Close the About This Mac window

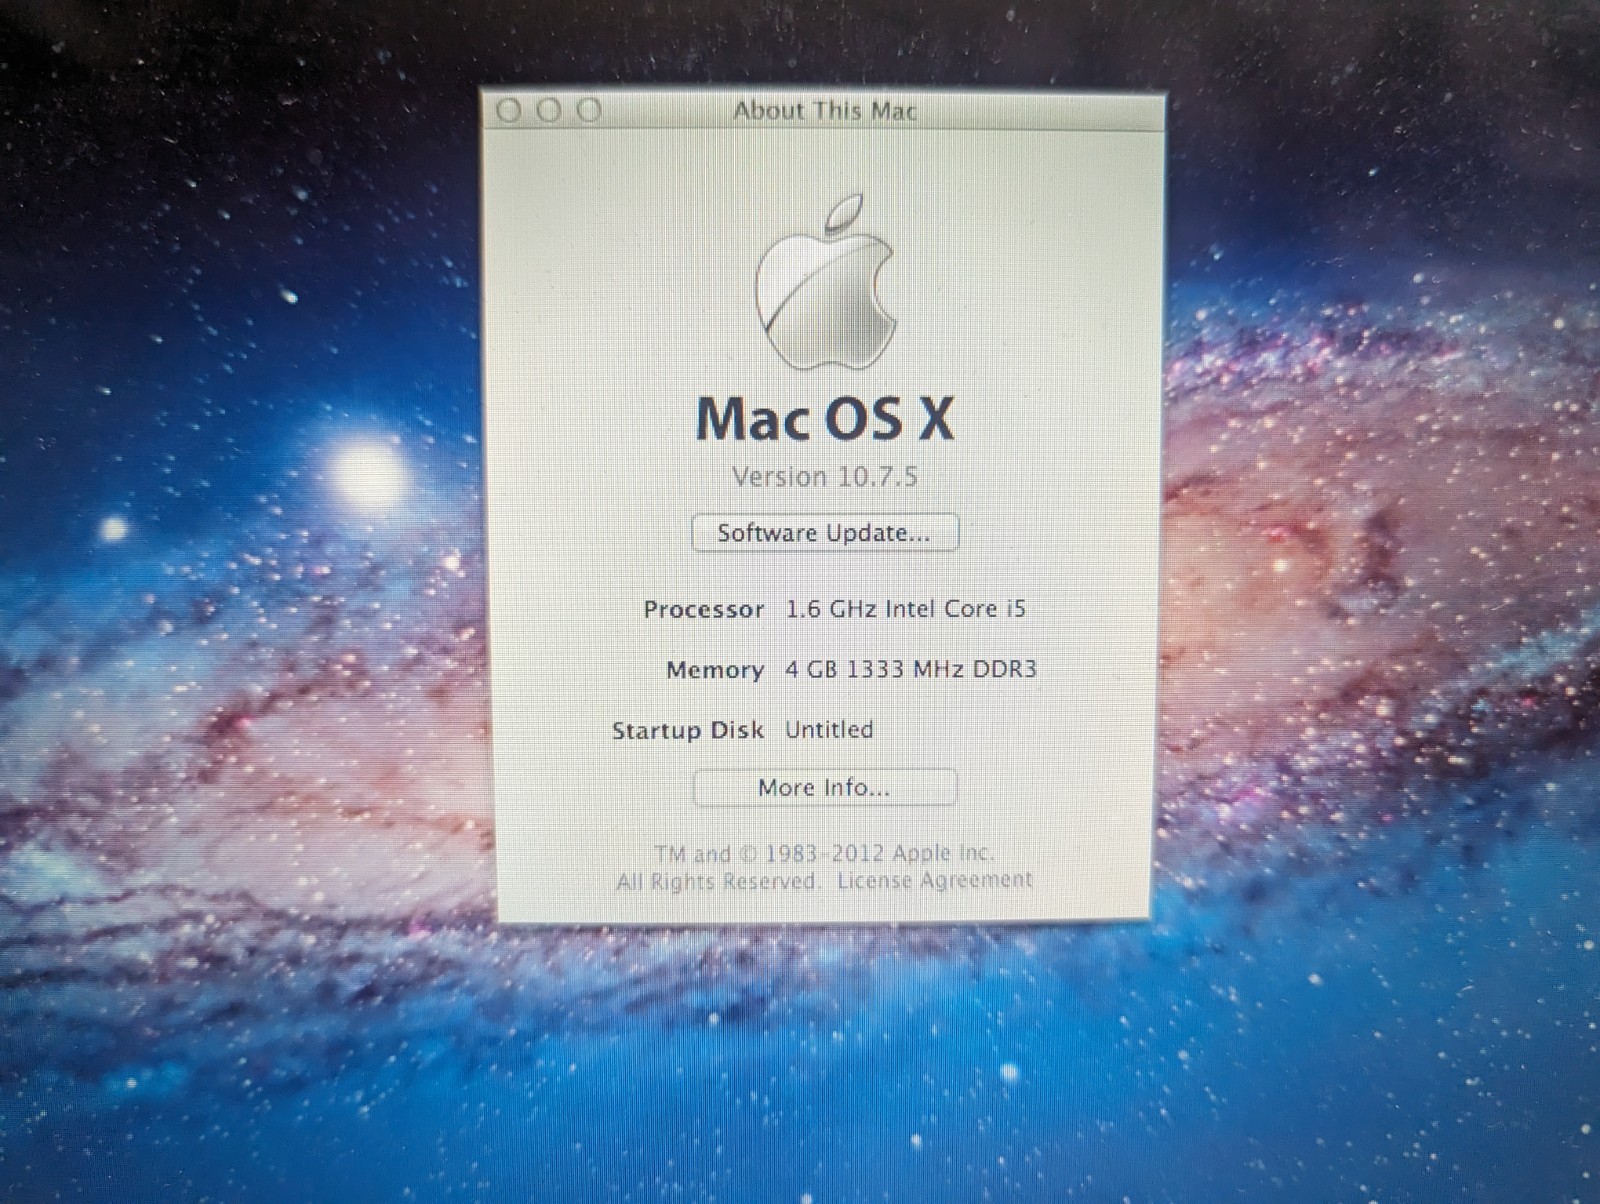510,110
